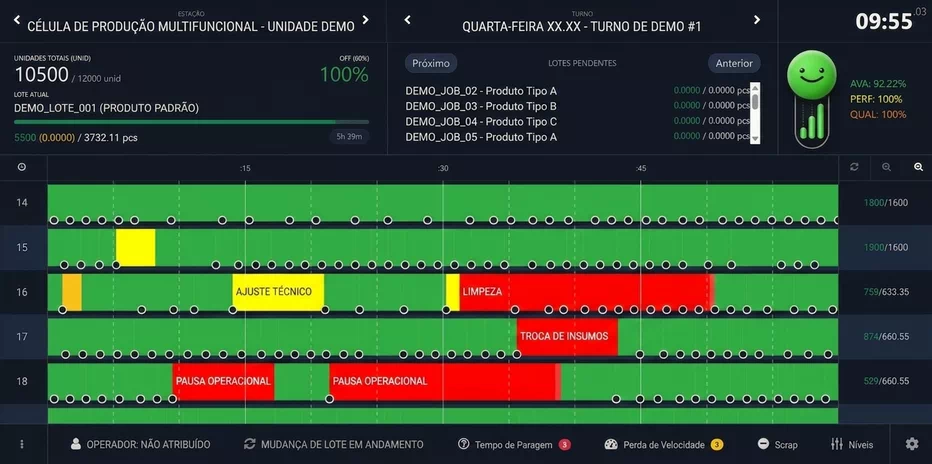Click the 09:55 clock display
This screenshot has width=932, height=464.
(883, 21)
